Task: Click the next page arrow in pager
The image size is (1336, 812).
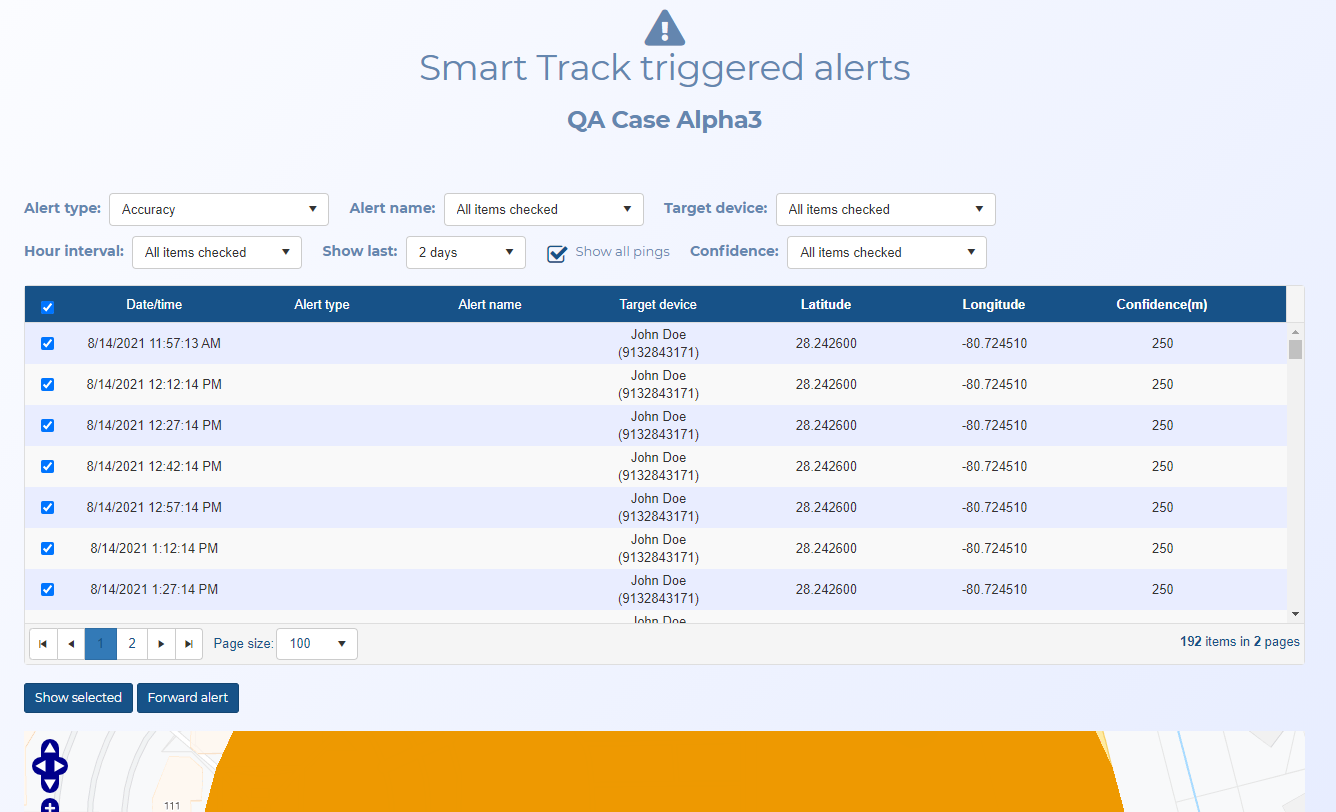Action: coord(161,644)
